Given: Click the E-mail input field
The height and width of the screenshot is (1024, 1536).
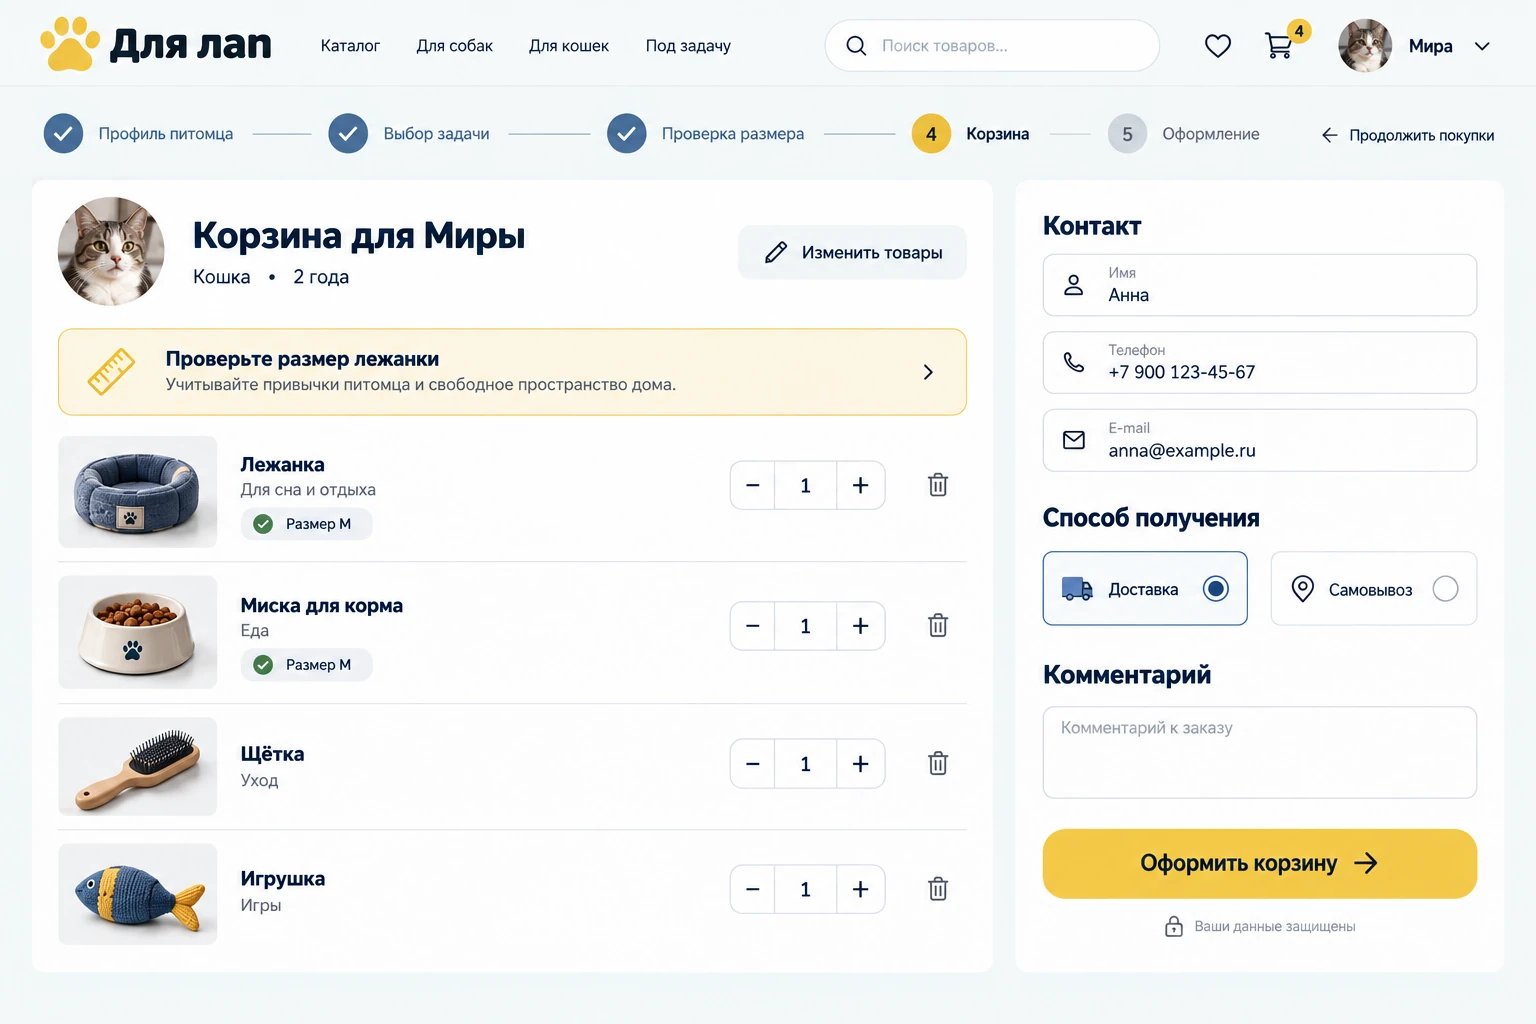Looking at the screenshot, I should coord(1260,440).
